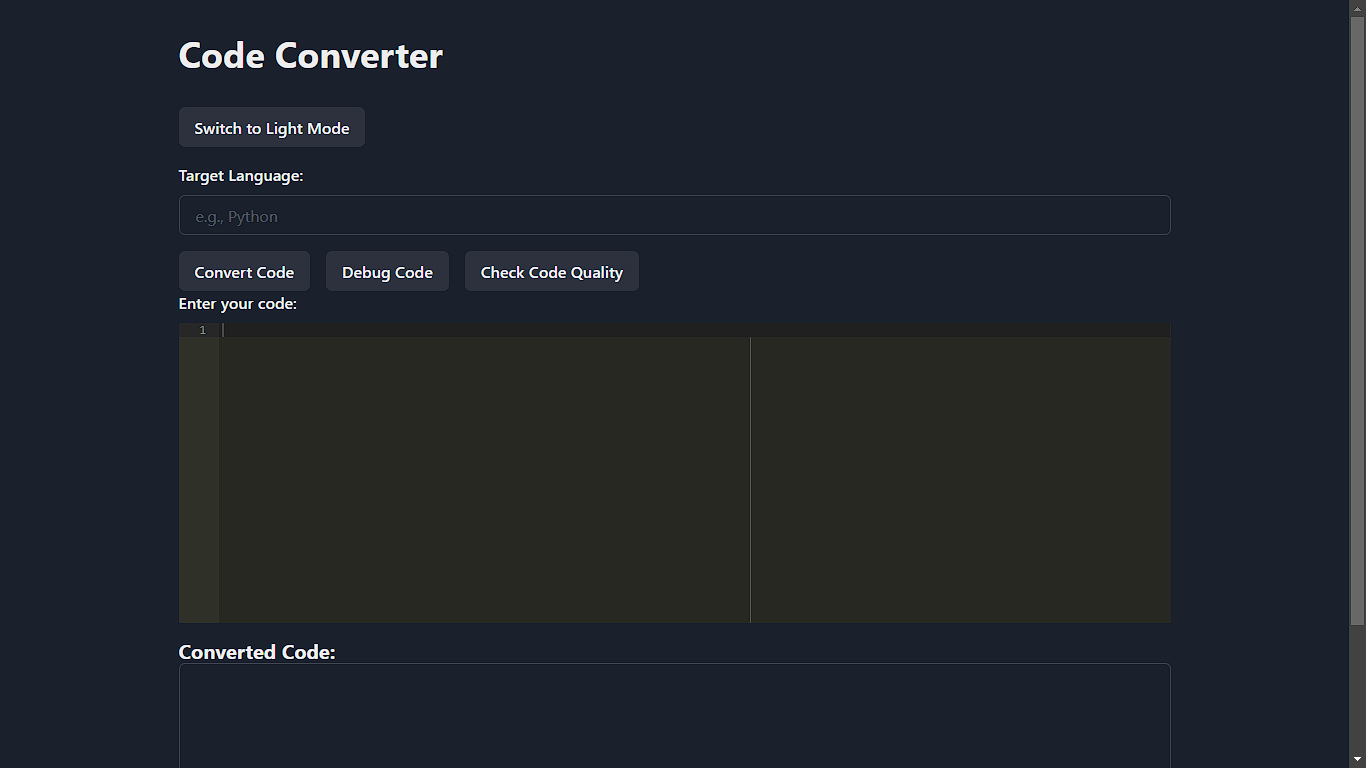Place cursor on the editor's first line
This screenshot has height=768, width=1366.
(695, 330)
